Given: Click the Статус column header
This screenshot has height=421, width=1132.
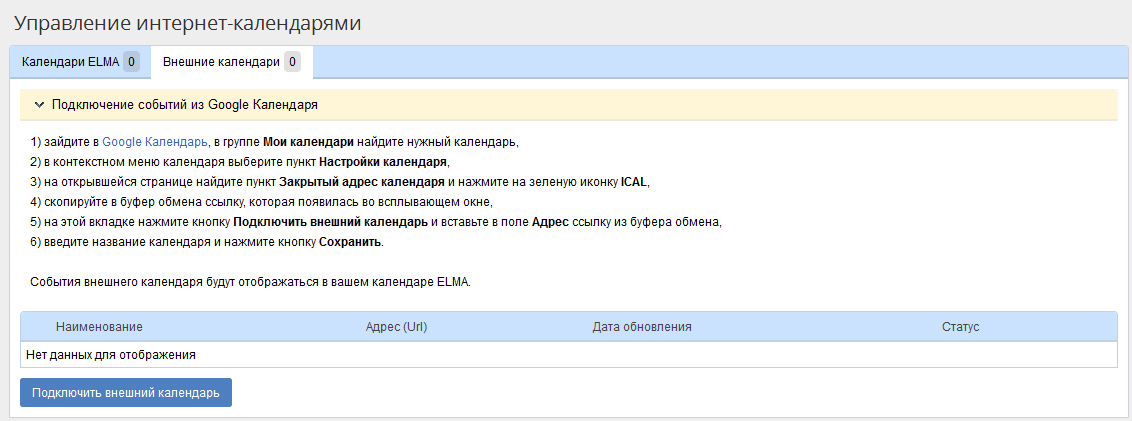Looking at the screenshot, I should click(960, 327).
